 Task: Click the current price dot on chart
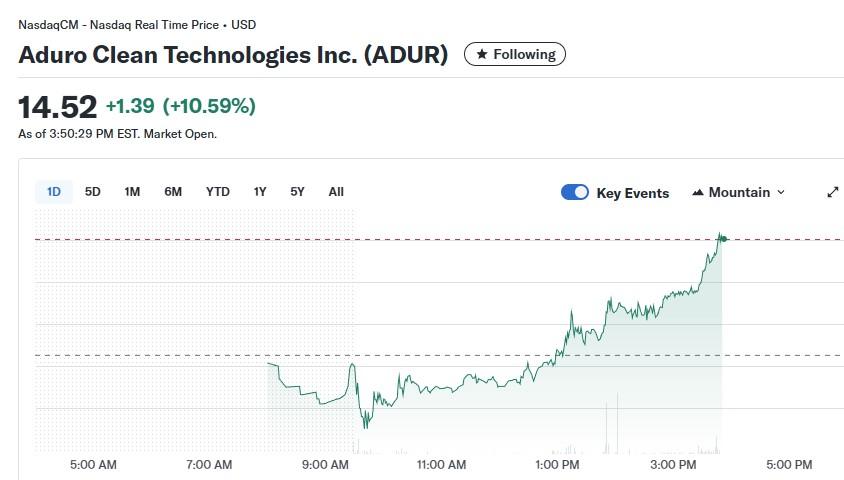(x=722, y=238)
